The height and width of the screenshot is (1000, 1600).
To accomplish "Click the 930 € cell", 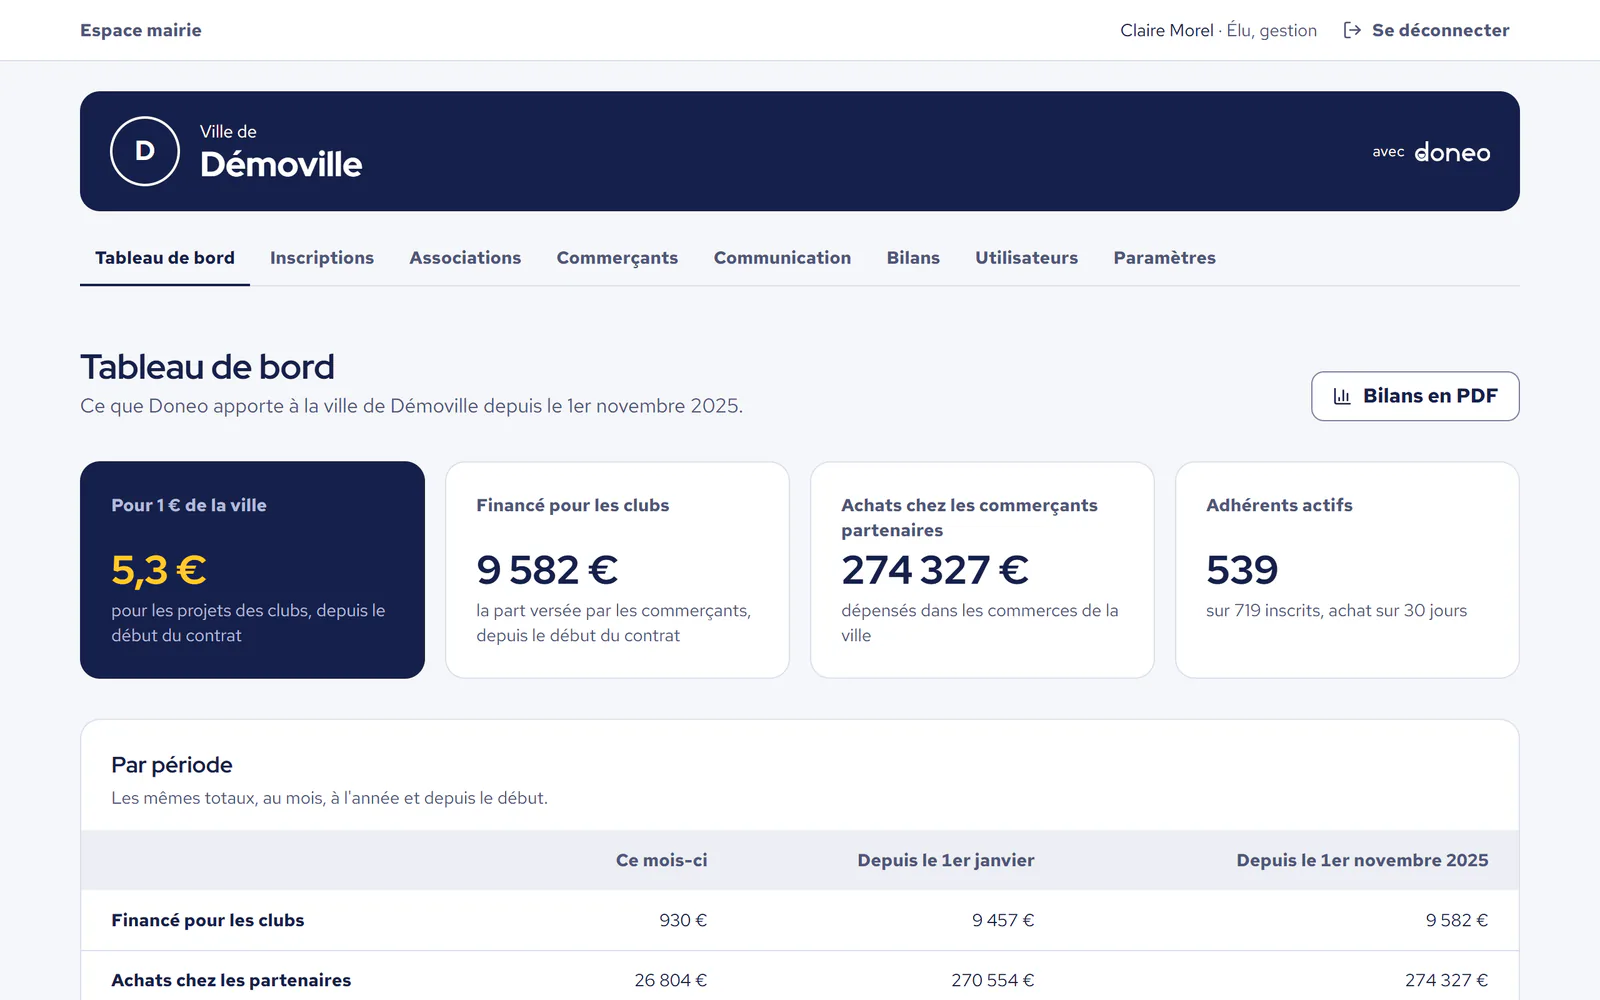I will 683,920.
